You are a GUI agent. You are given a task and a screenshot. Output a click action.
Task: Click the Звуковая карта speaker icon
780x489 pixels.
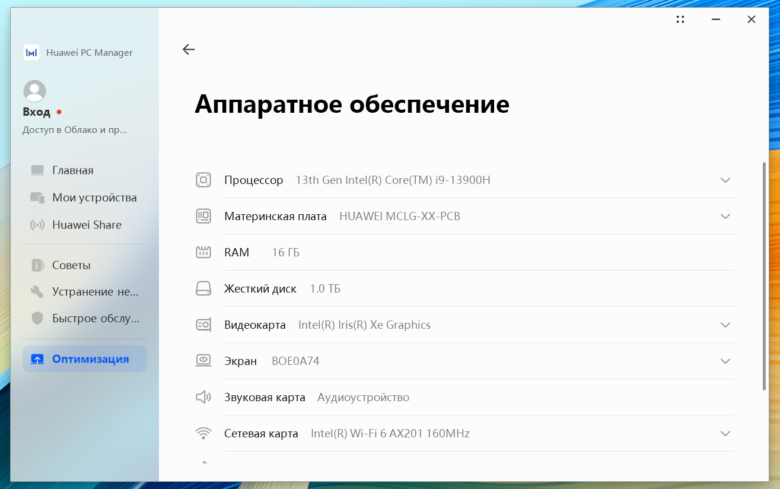click(203, 397)
